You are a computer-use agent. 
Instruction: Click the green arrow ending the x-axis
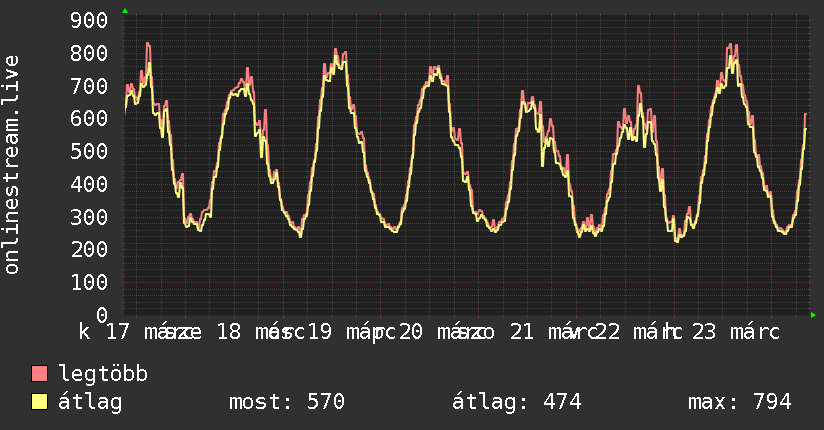tap(813, 315)
